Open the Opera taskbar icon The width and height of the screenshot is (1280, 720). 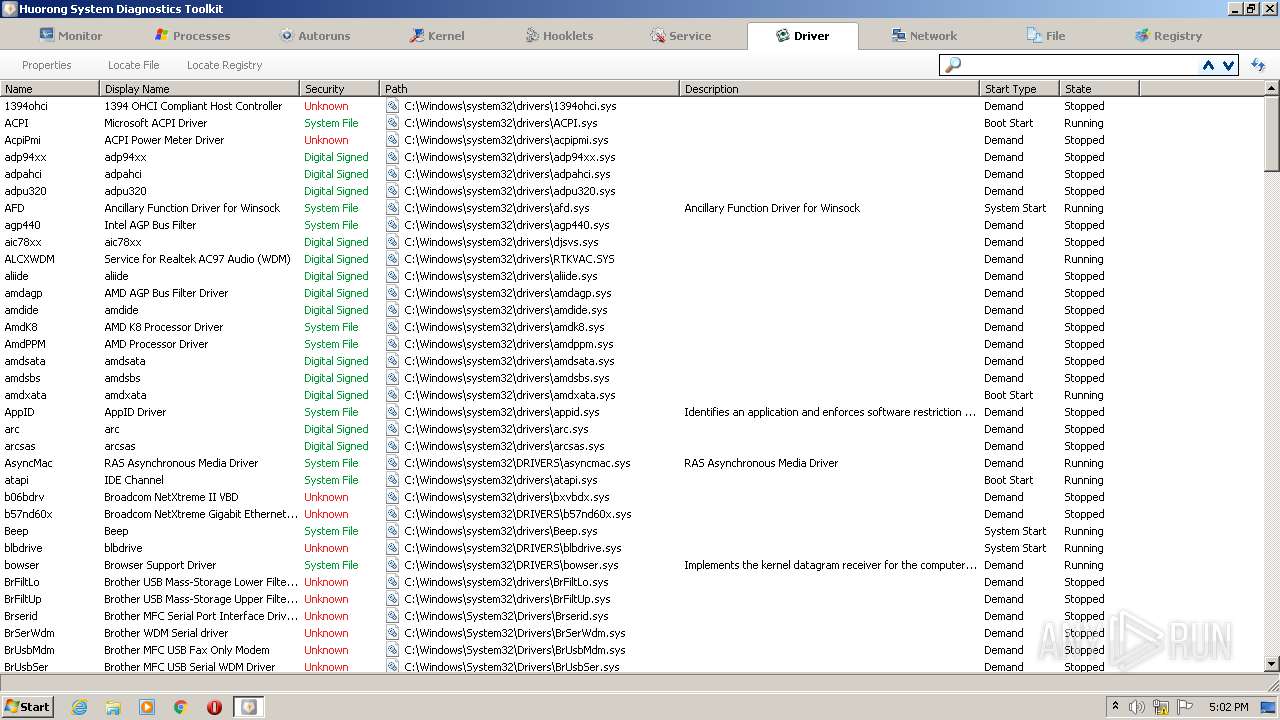point(214,707)
